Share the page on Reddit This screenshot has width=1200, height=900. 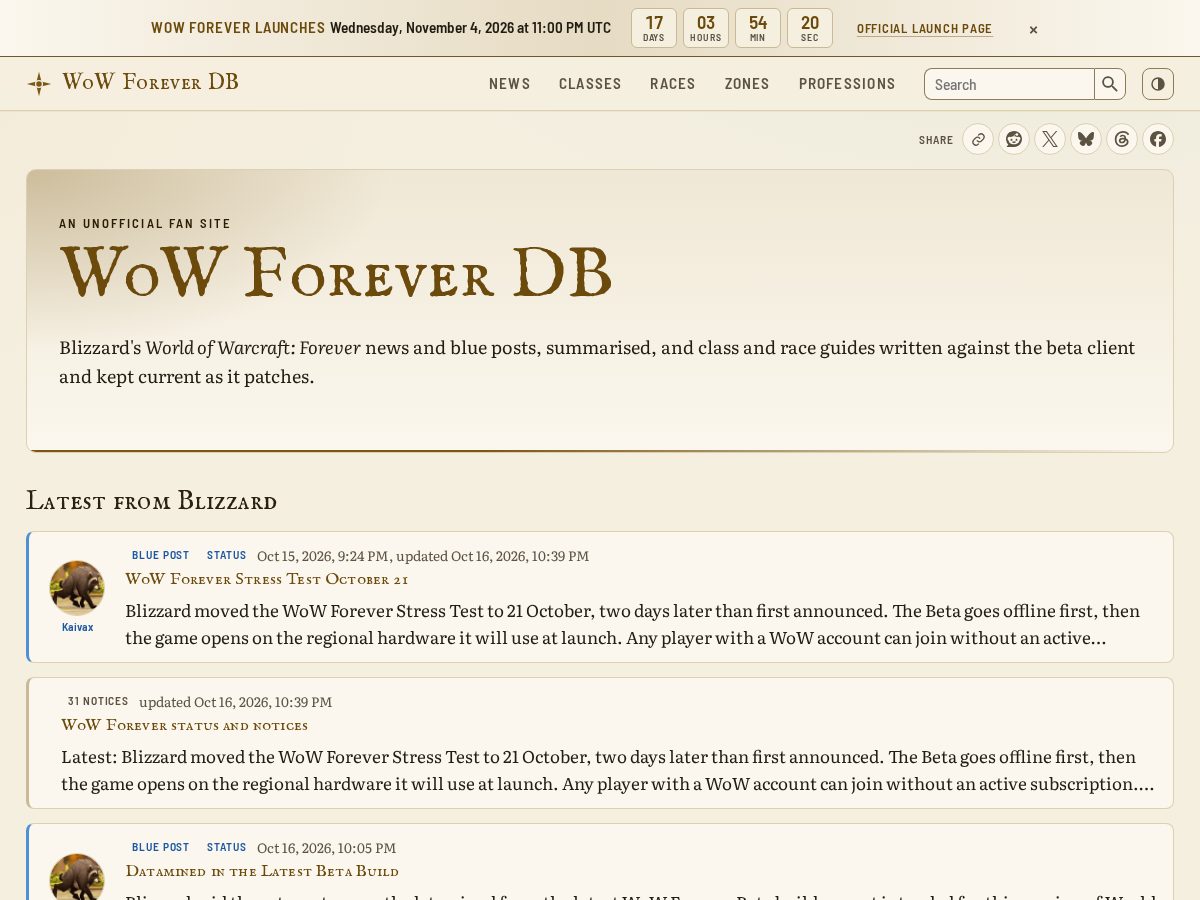(1014, 139)
